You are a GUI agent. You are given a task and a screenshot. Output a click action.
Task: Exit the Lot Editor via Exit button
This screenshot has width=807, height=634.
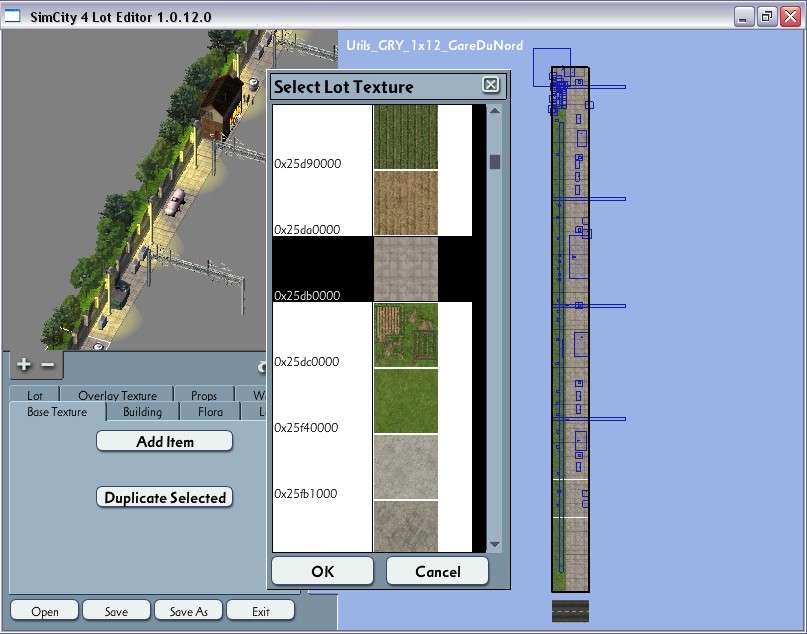(260, 611)
